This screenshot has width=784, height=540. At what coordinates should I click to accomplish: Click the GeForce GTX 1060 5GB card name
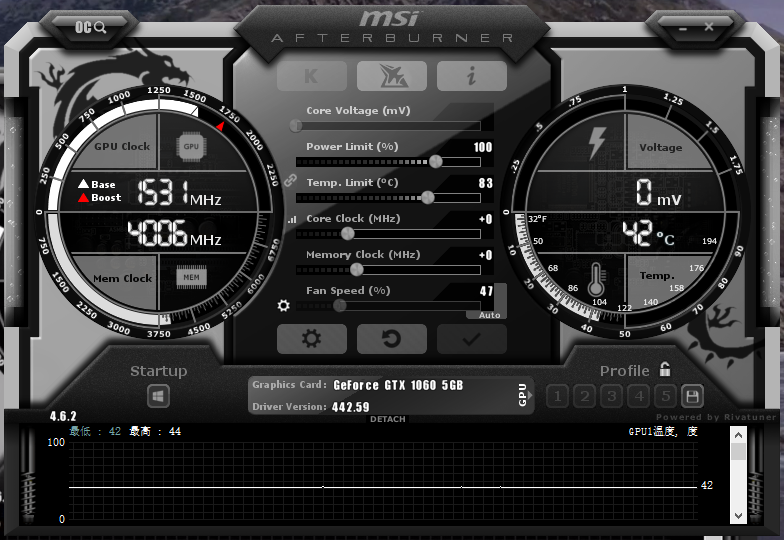coord(398,385)
